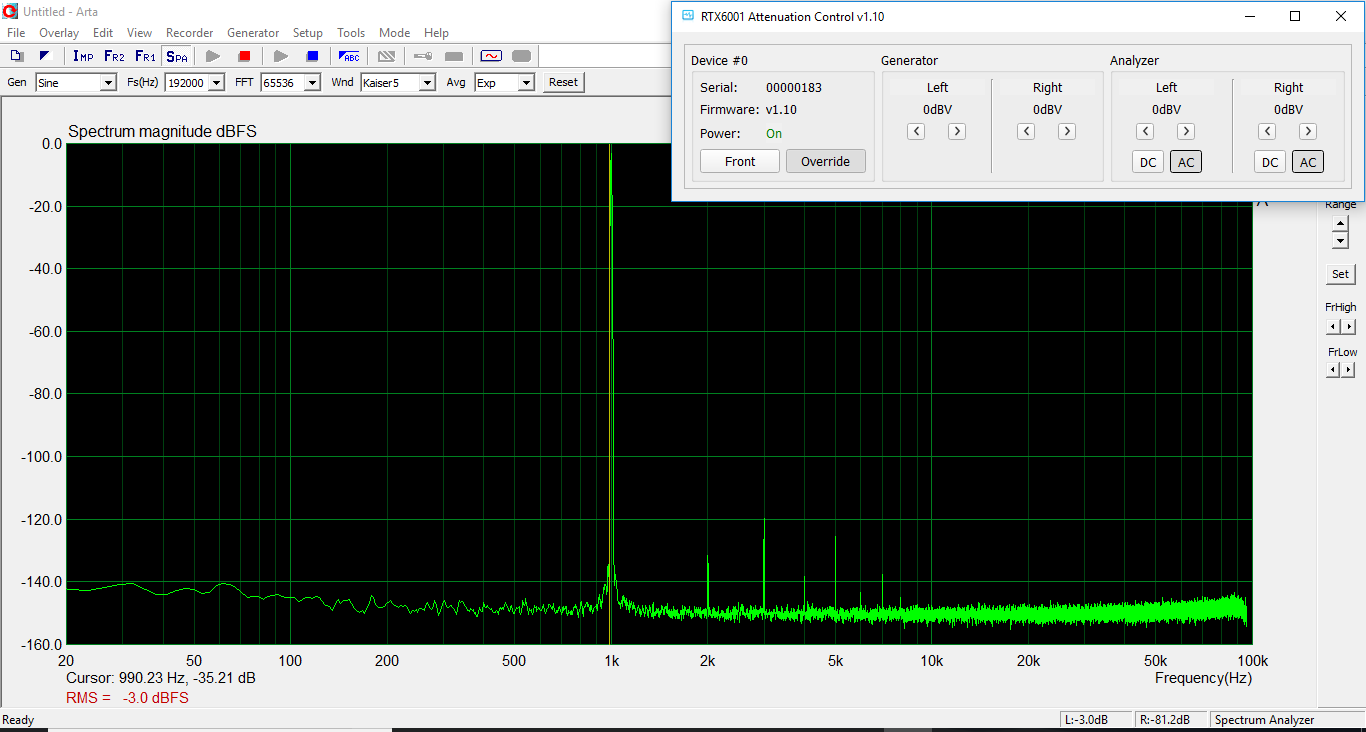
Task: Select AC coupling for Analyzer Right
Action: 1308,162
